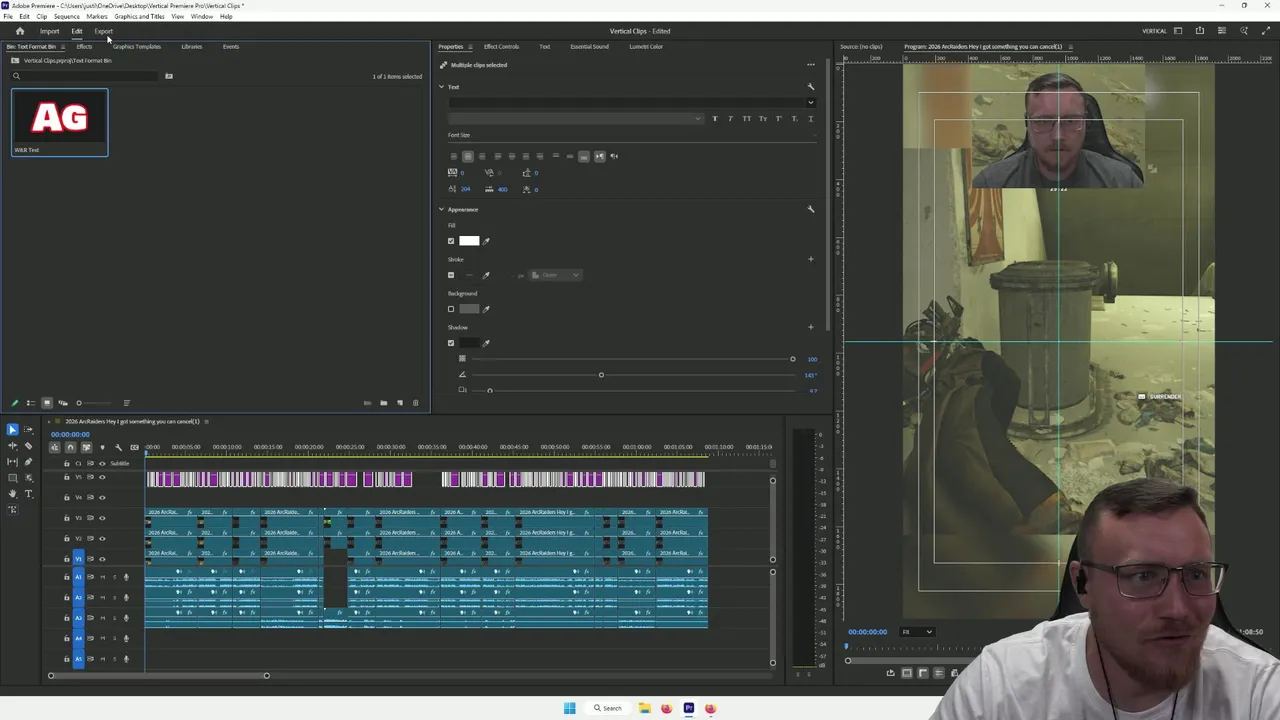The image size is (1280, 720).
Task: Mute audio track A1
Action: 103,577
